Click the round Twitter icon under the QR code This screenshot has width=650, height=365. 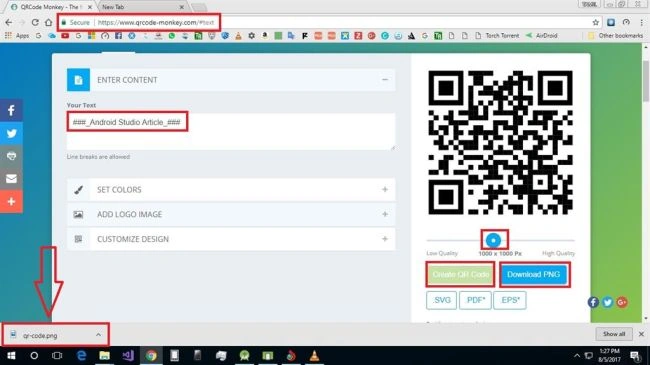[607, 302]
